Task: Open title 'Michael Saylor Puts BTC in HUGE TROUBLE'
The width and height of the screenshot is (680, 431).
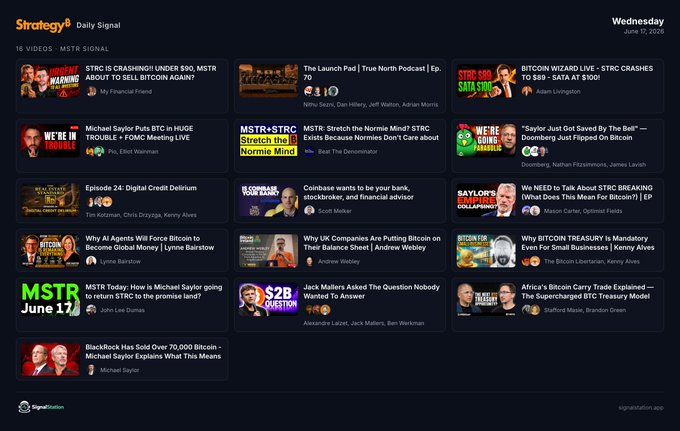Action: point(139,133)
